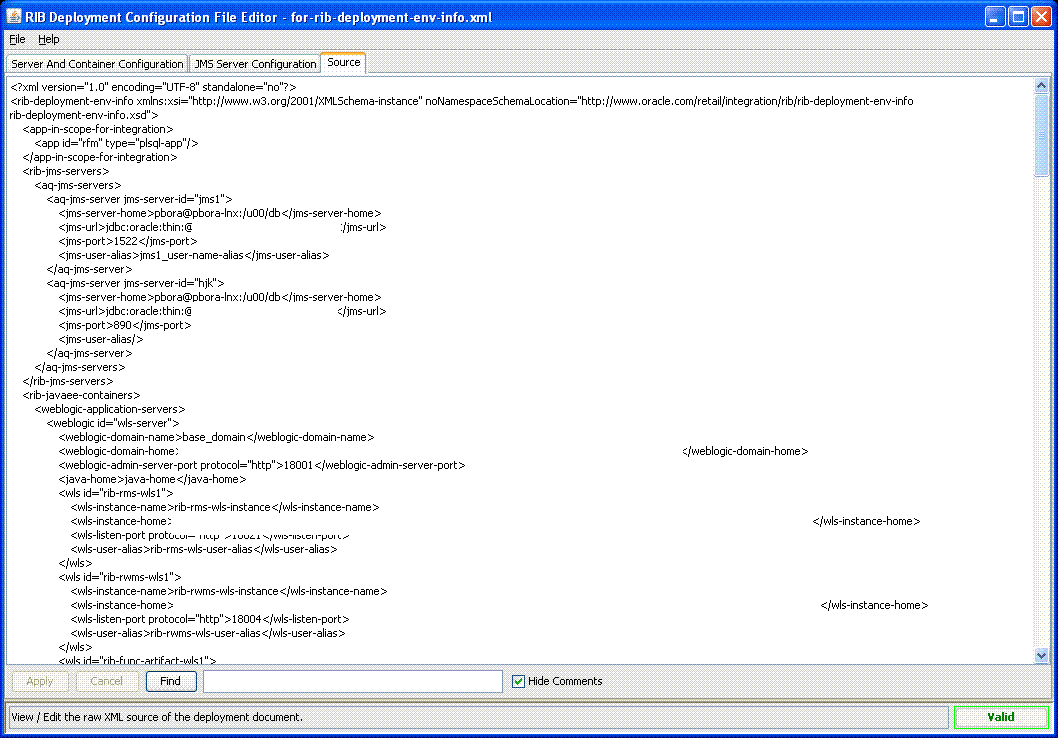1058x738 pixels.
Task: Click the xml version declaration line
Action: (153, 87)
